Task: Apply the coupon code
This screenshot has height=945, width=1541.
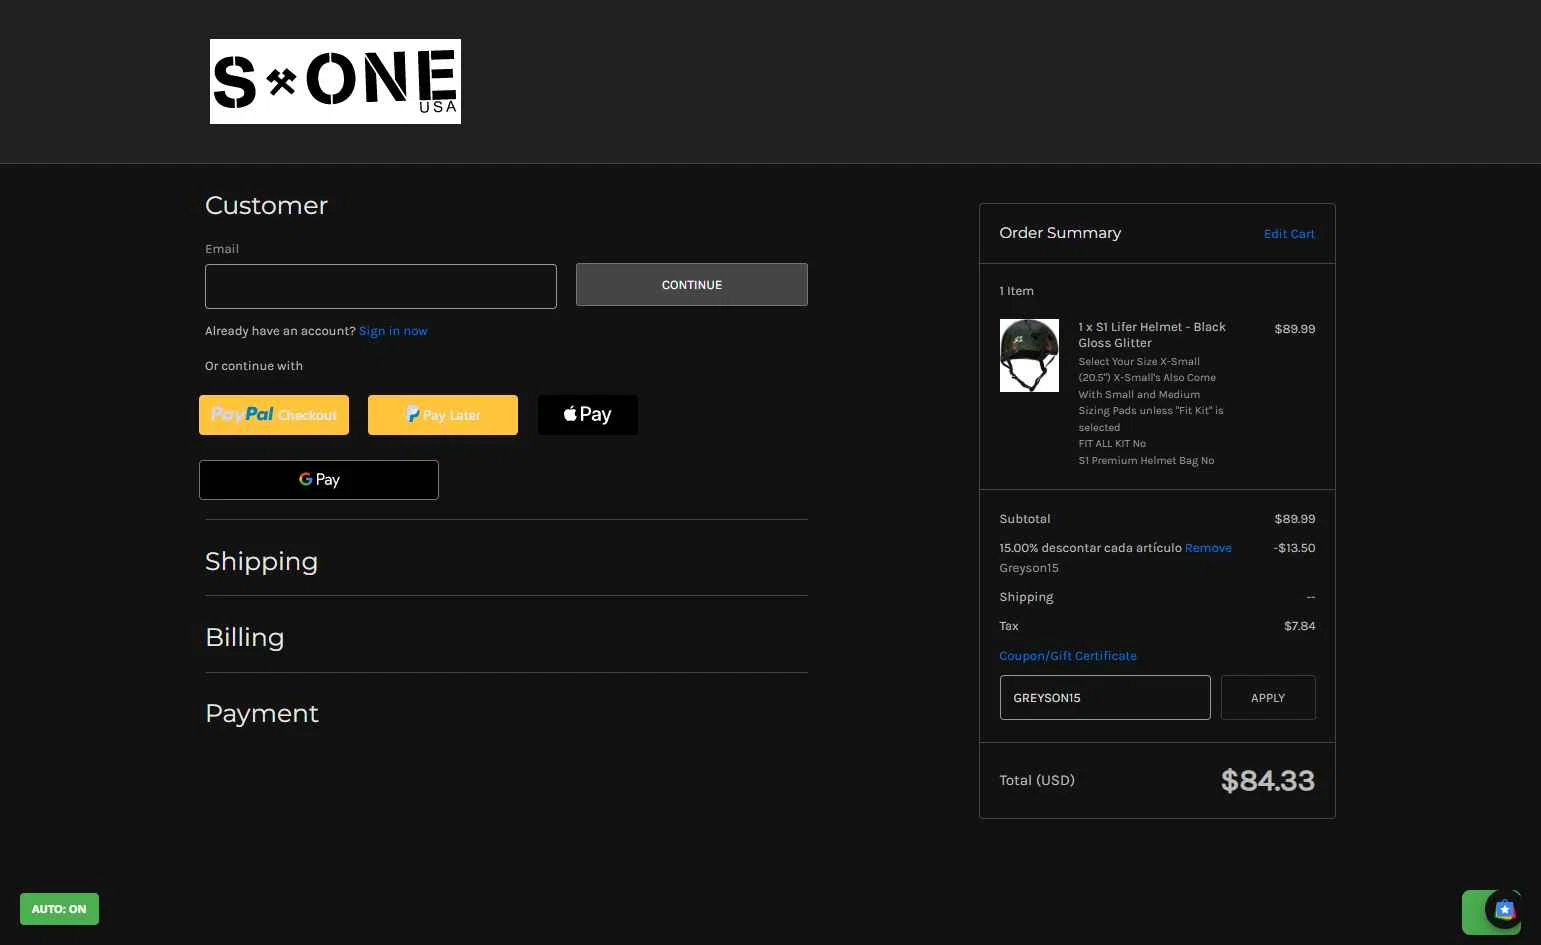Action: coord(1268,698)
